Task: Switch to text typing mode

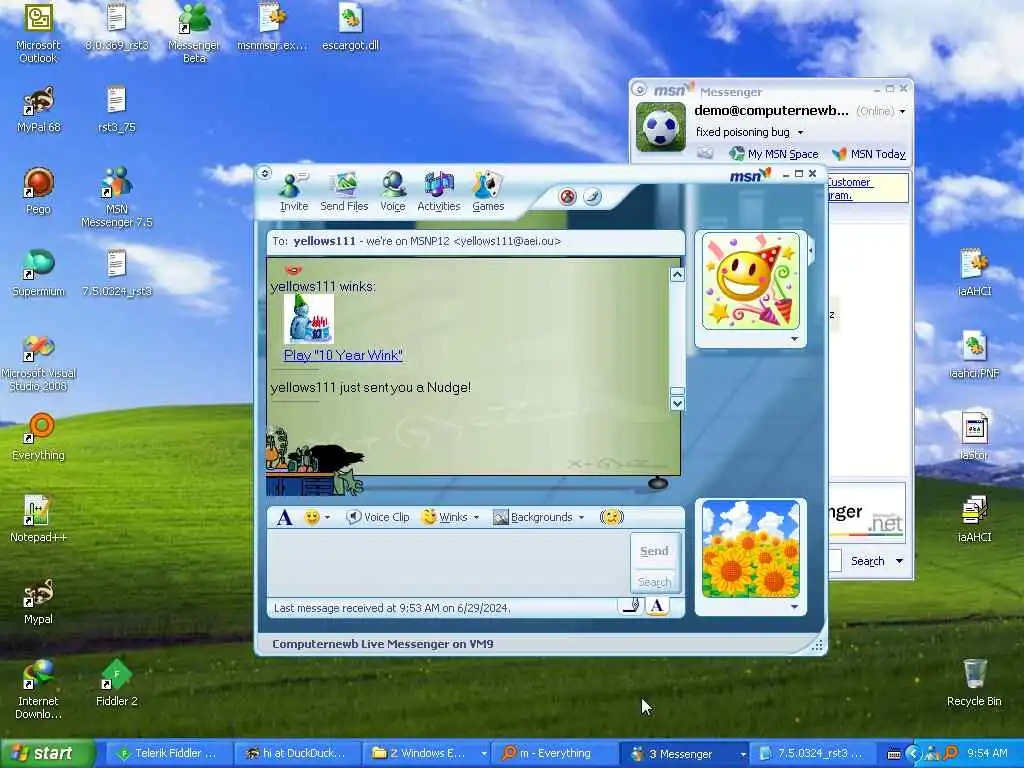Action: (657, 606)
